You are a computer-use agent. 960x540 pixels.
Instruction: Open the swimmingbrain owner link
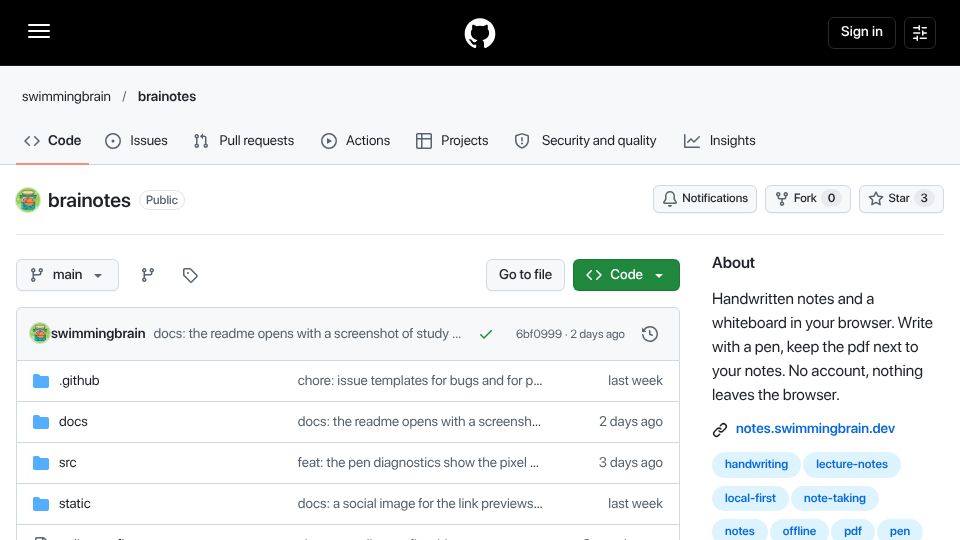66,97
